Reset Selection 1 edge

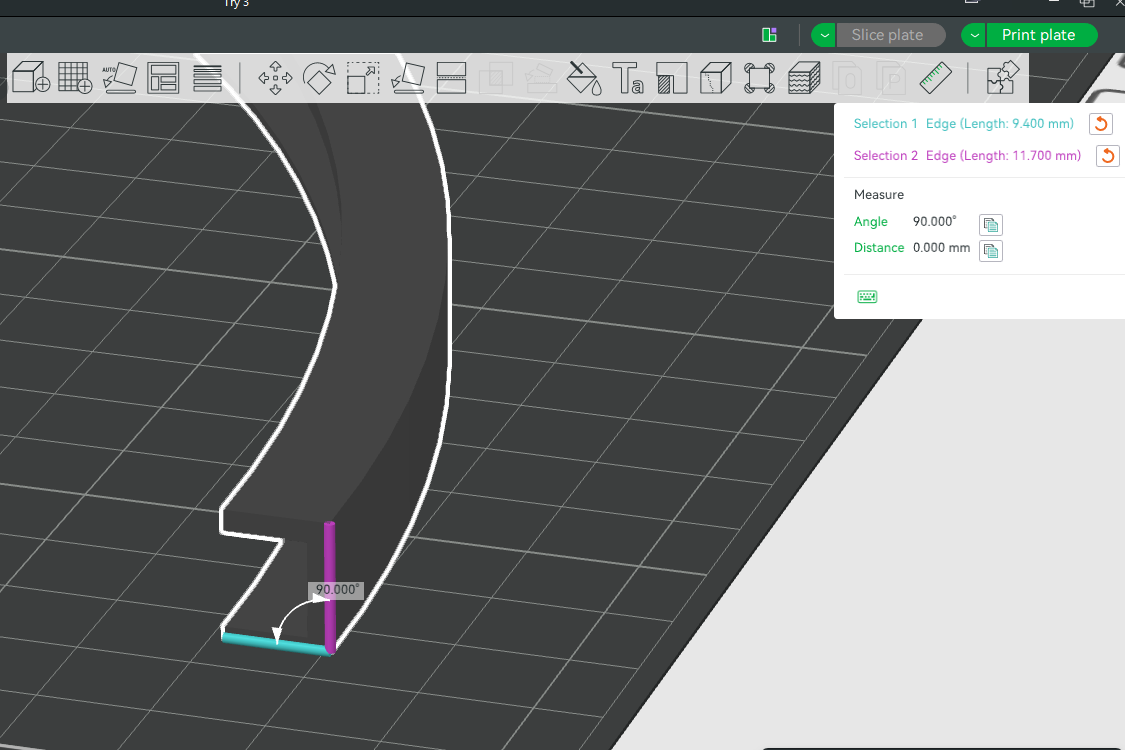tap(1100, 124)
